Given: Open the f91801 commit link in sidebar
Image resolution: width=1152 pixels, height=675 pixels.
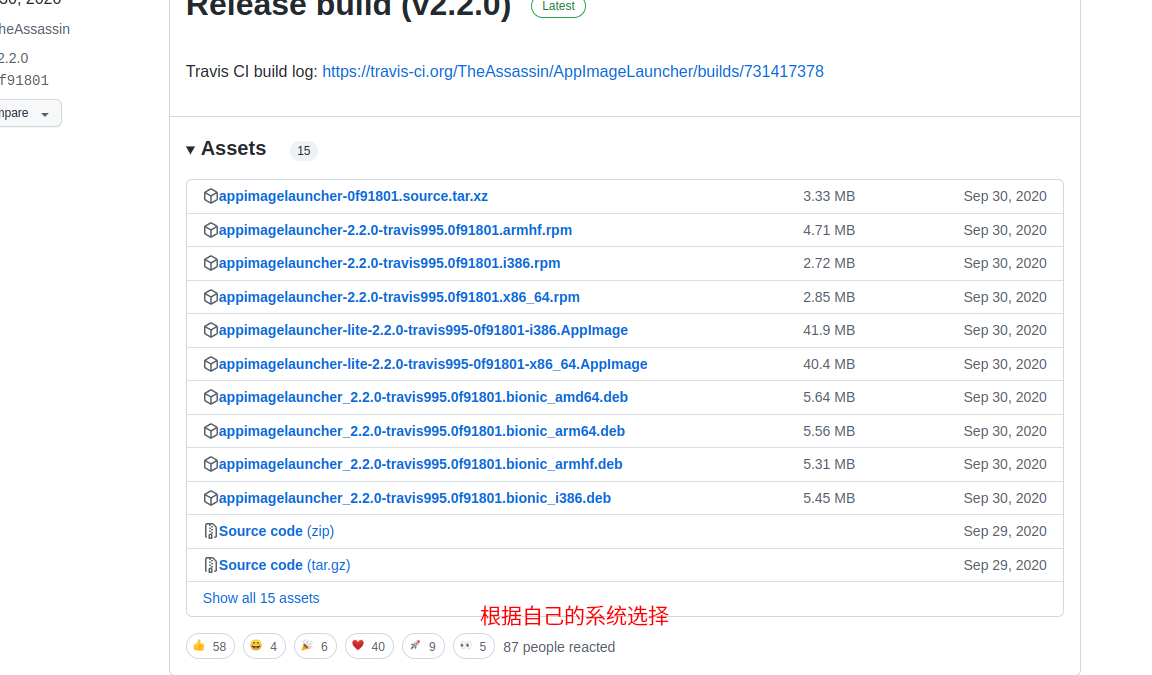Looking at the screenshot, I should pyautogui.click(x=24, y=81).
